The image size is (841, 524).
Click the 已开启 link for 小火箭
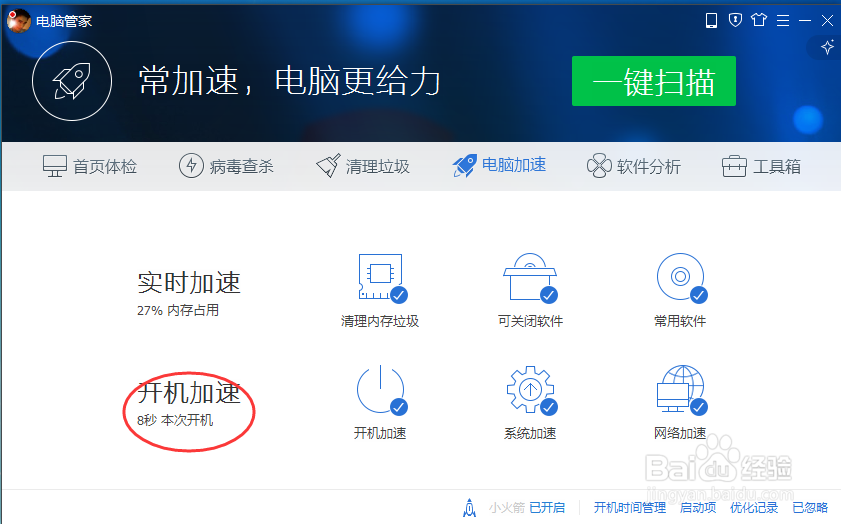point(547,507)
